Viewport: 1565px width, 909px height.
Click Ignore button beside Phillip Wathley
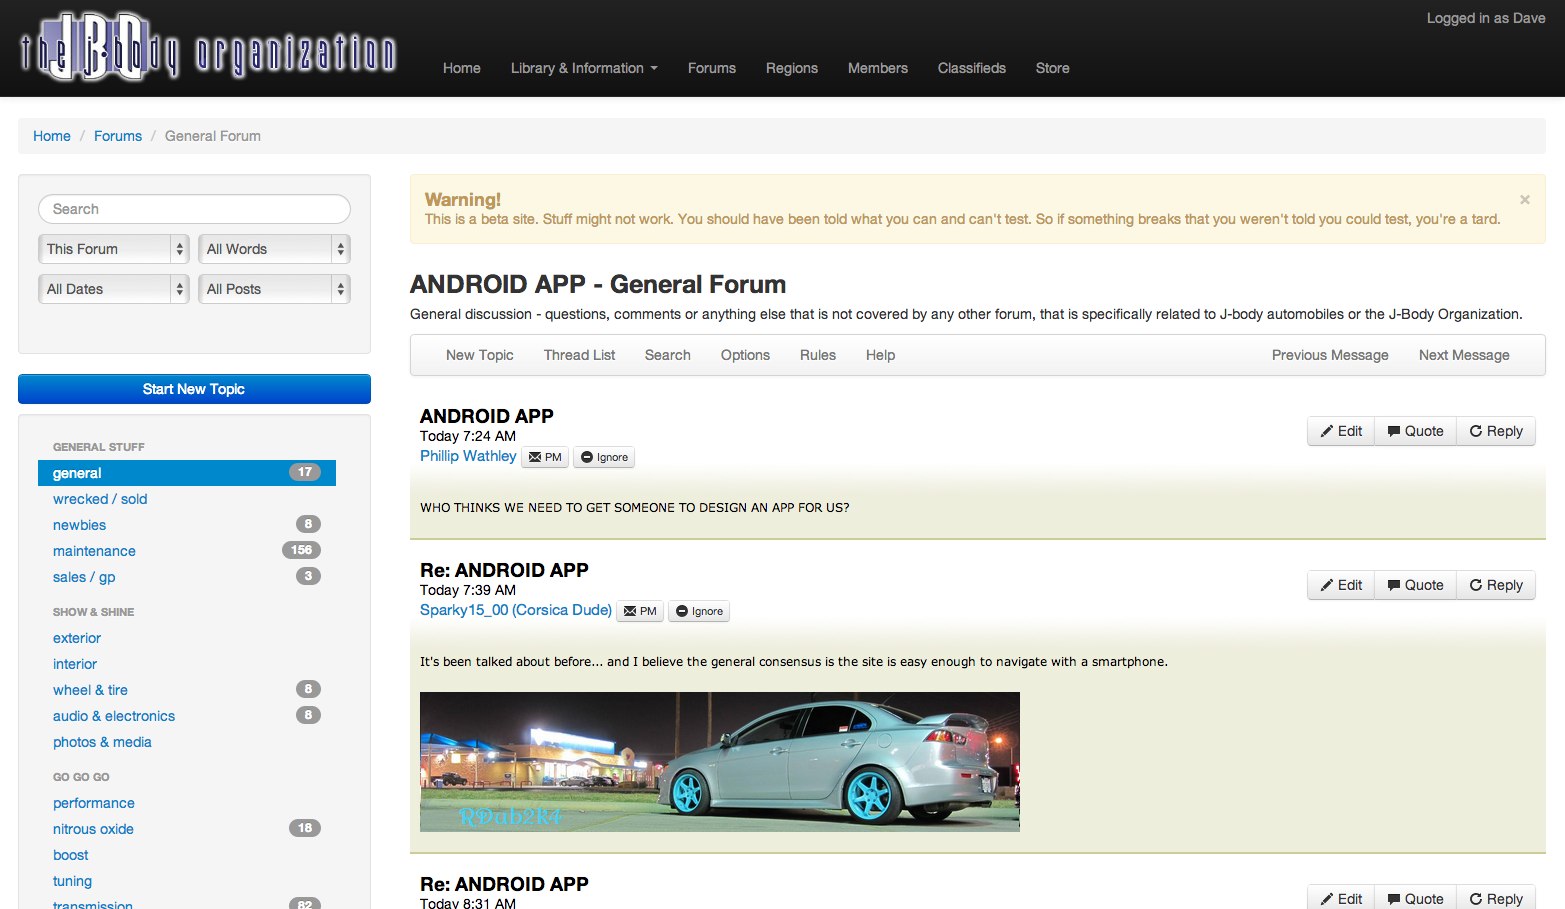(x=604, y=457)
